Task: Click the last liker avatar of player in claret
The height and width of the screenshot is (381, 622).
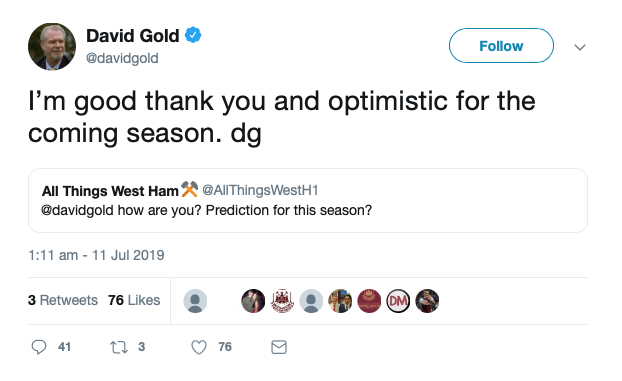Action: tap(427, 301)
